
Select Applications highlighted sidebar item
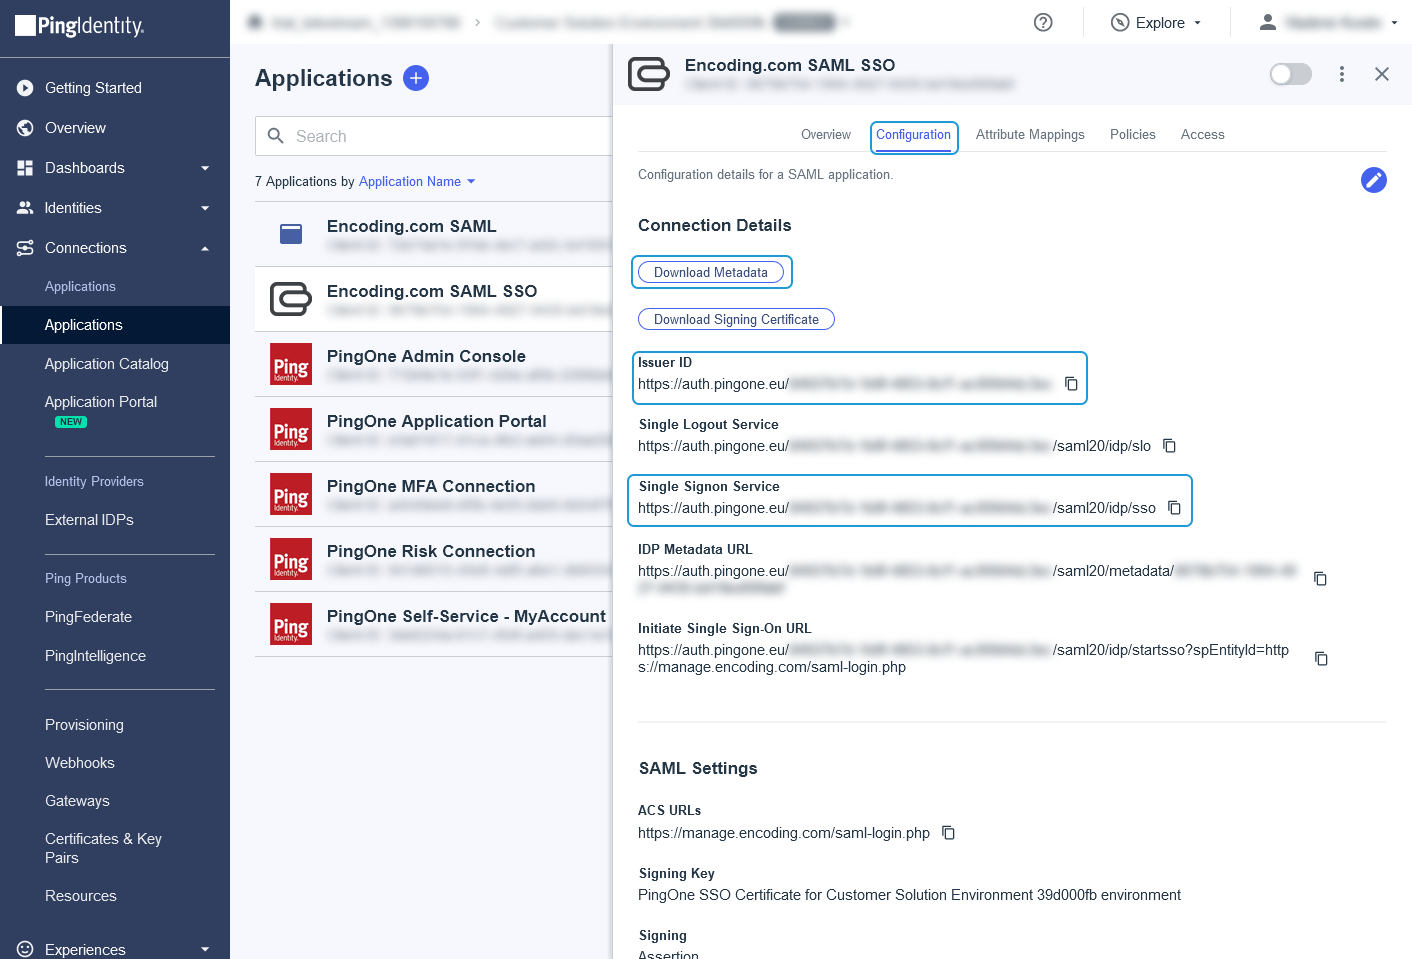click(115, 325)
